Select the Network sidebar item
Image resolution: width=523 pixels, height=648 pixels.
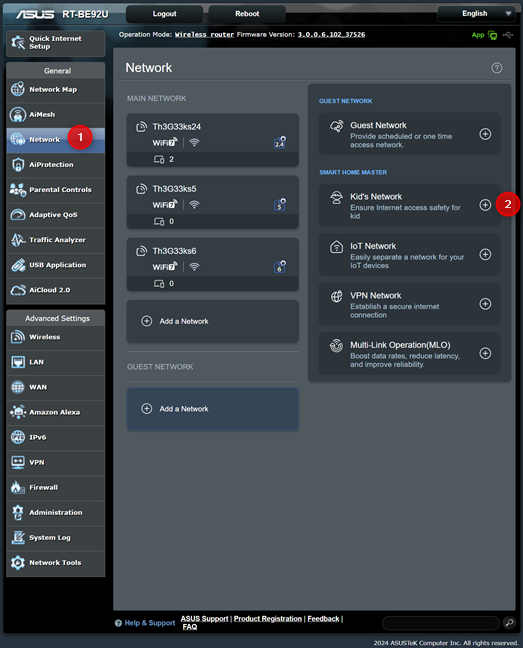pyautogui.click(x=56, y=140)
